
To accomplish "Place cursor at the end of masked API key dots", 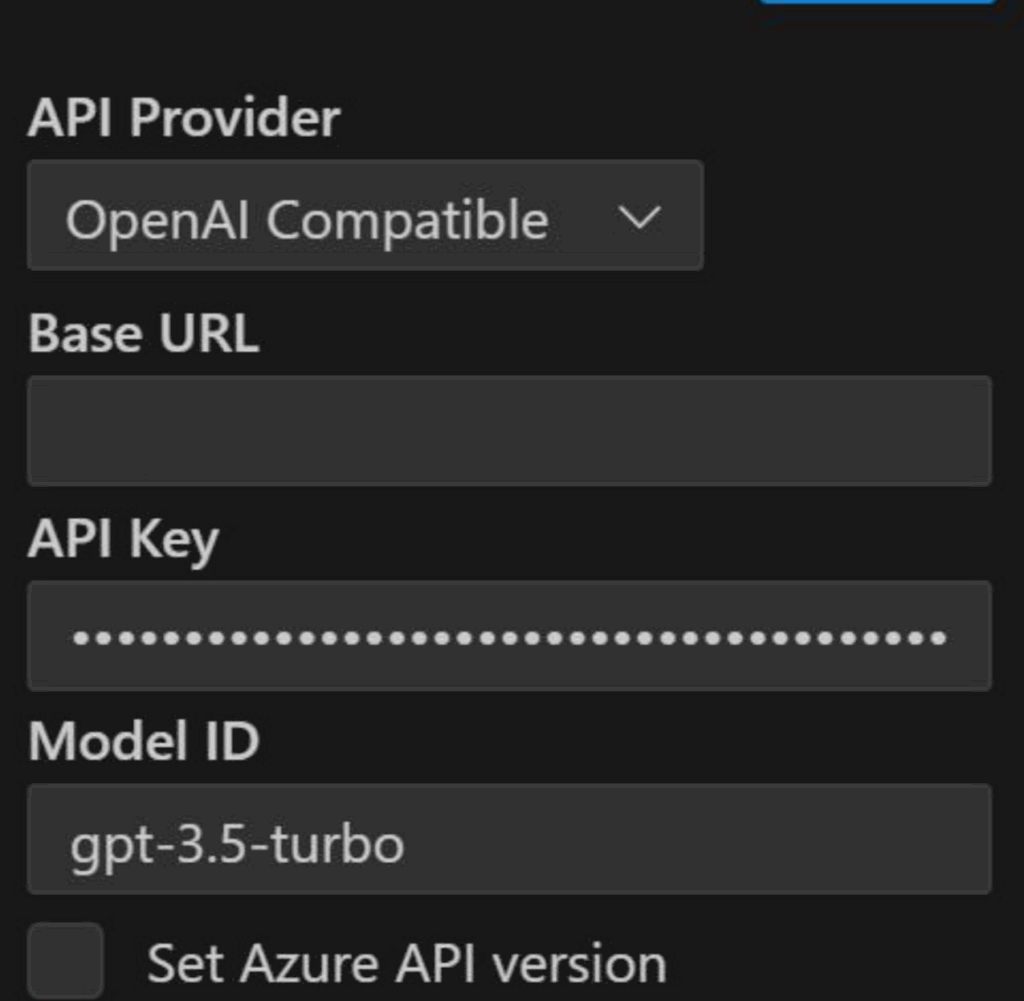I will 948,636.
